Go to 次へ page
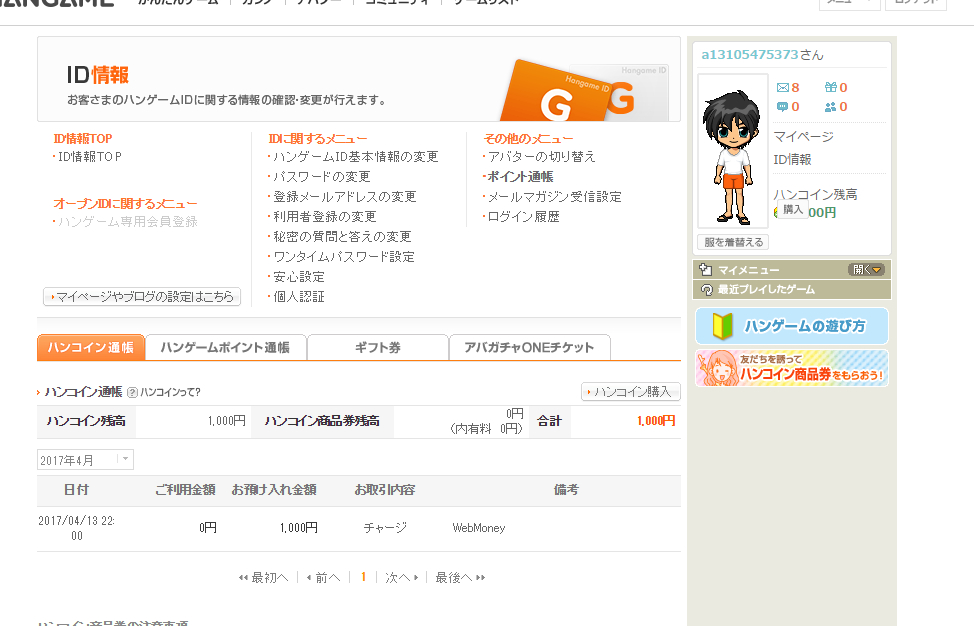 (402, 578)
